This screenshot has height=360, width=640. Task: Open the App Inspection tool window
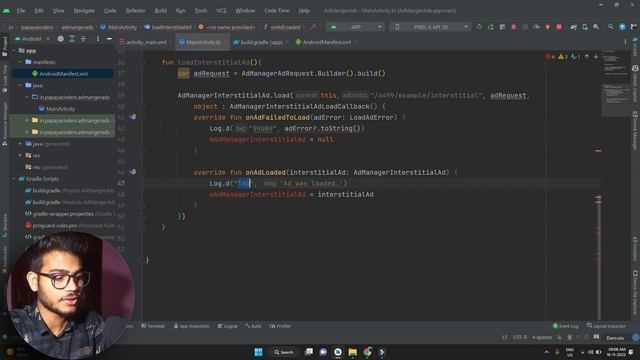tap(191, 326)
